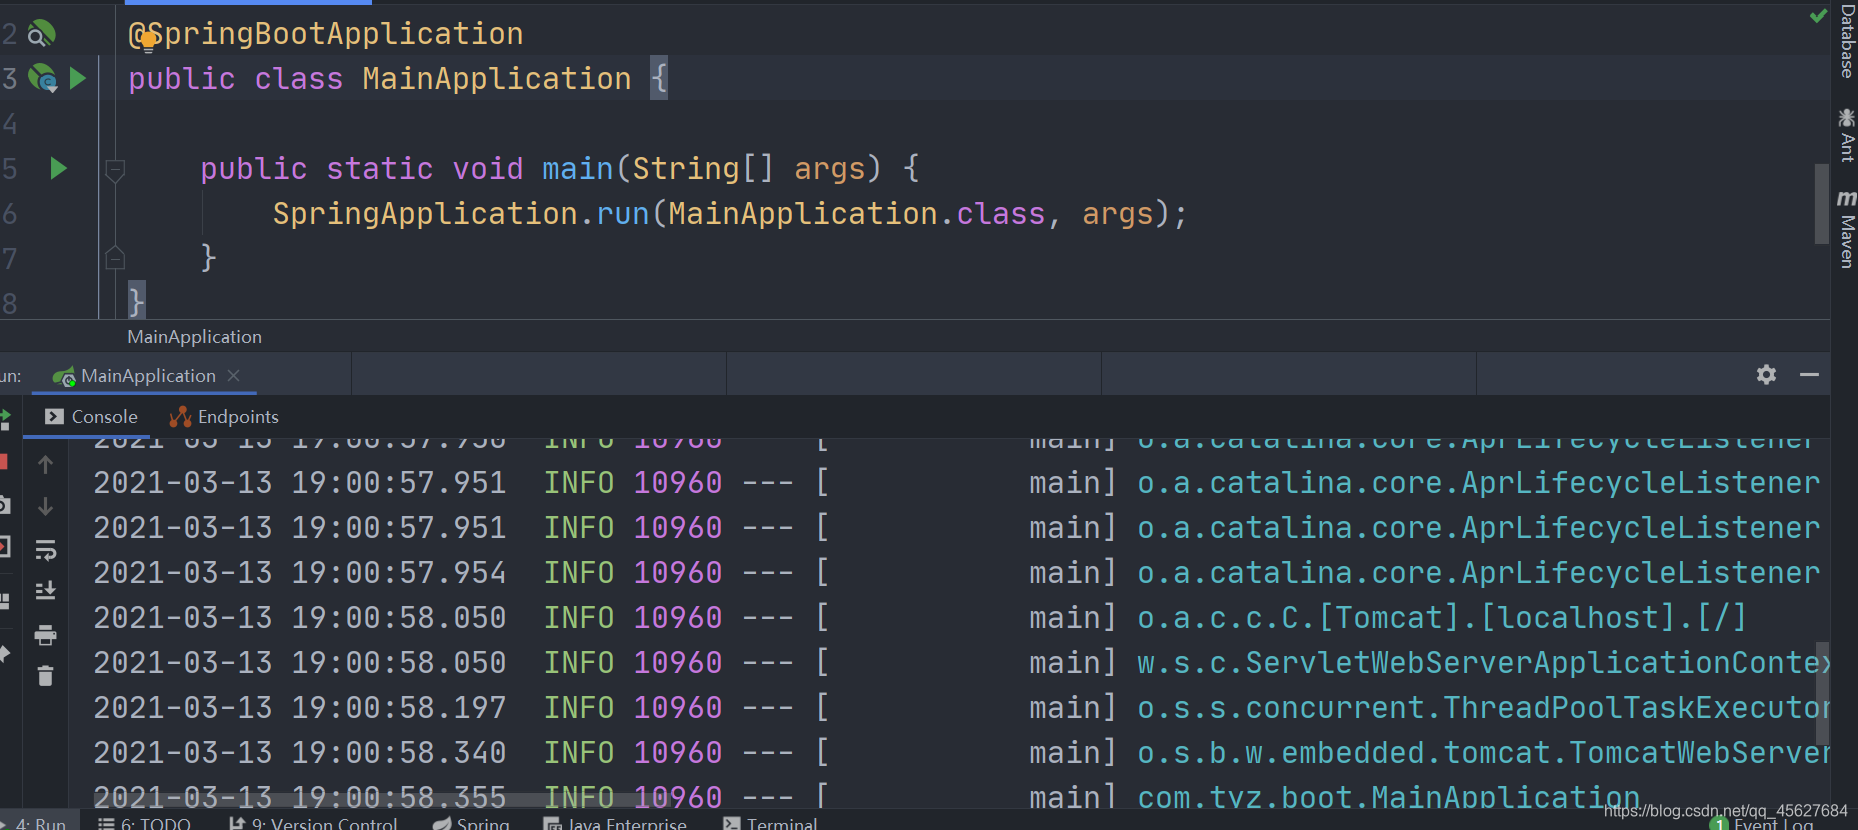This screenshot has height=830, width=1858.
Task: Dump threads with the camera icon
Action: click(x=4, y=505)
